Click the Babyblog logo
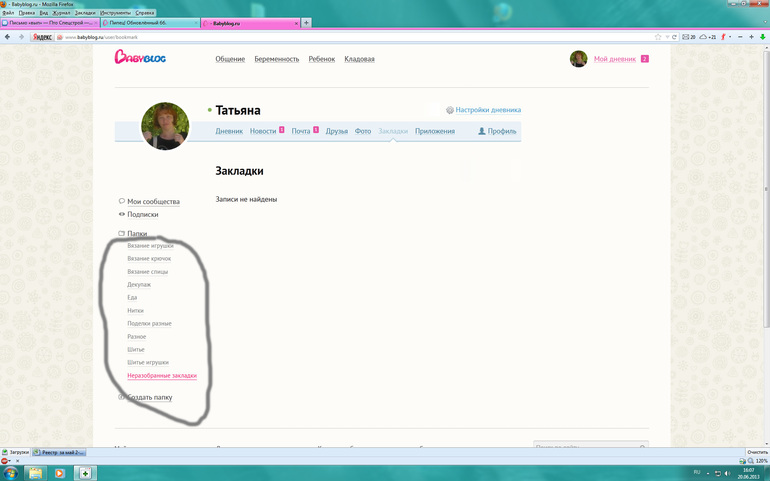Screen dimensions: 770x481 coord(140,58)
